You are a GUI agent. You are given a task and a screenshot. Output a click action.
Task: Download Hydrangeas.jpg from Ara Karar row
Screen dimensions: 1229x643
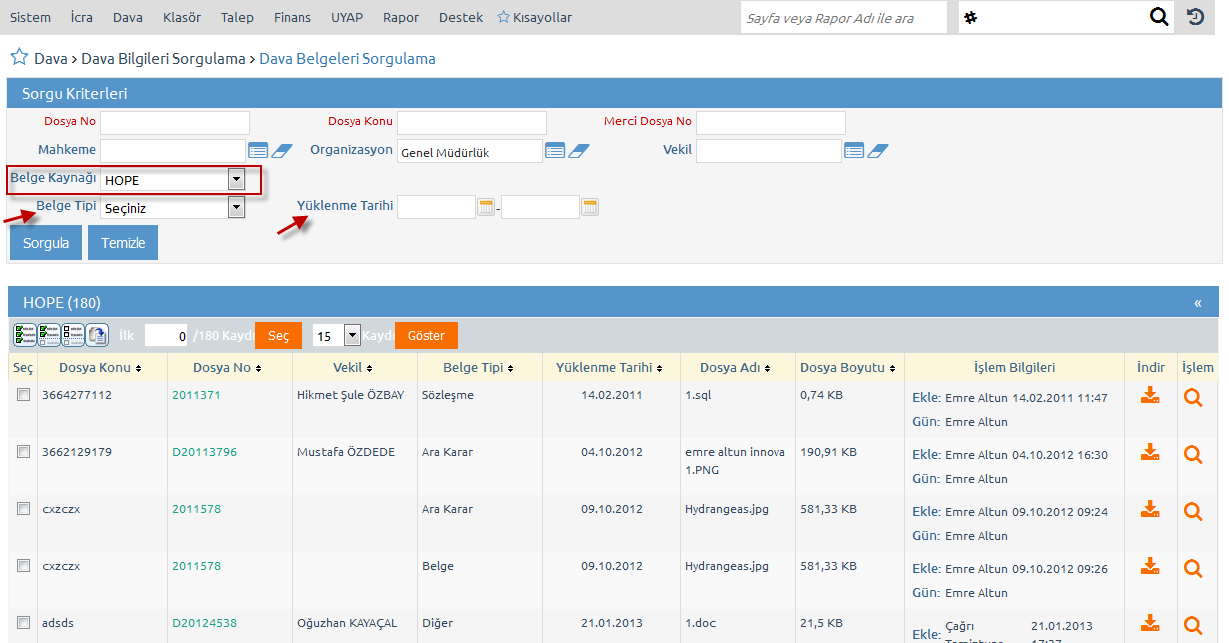(1150, 510)
